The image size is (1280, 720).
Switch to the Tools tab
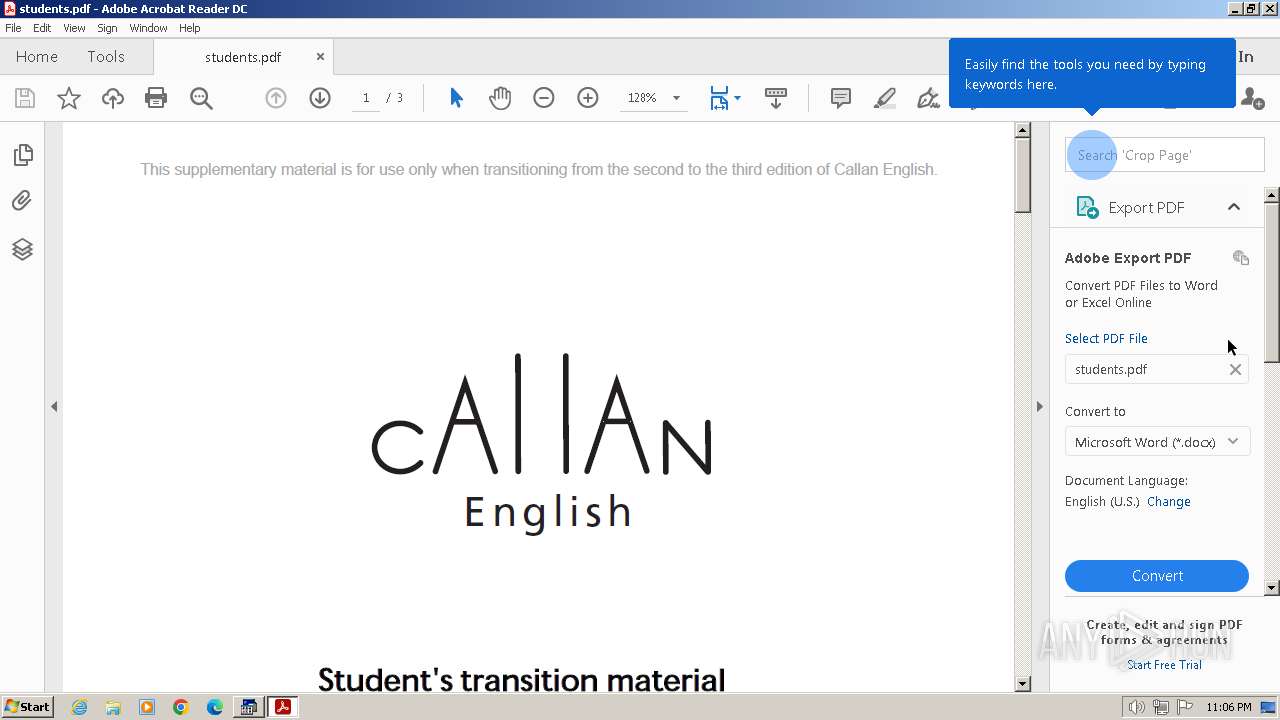pyautogui.click(x=106, y=57)
